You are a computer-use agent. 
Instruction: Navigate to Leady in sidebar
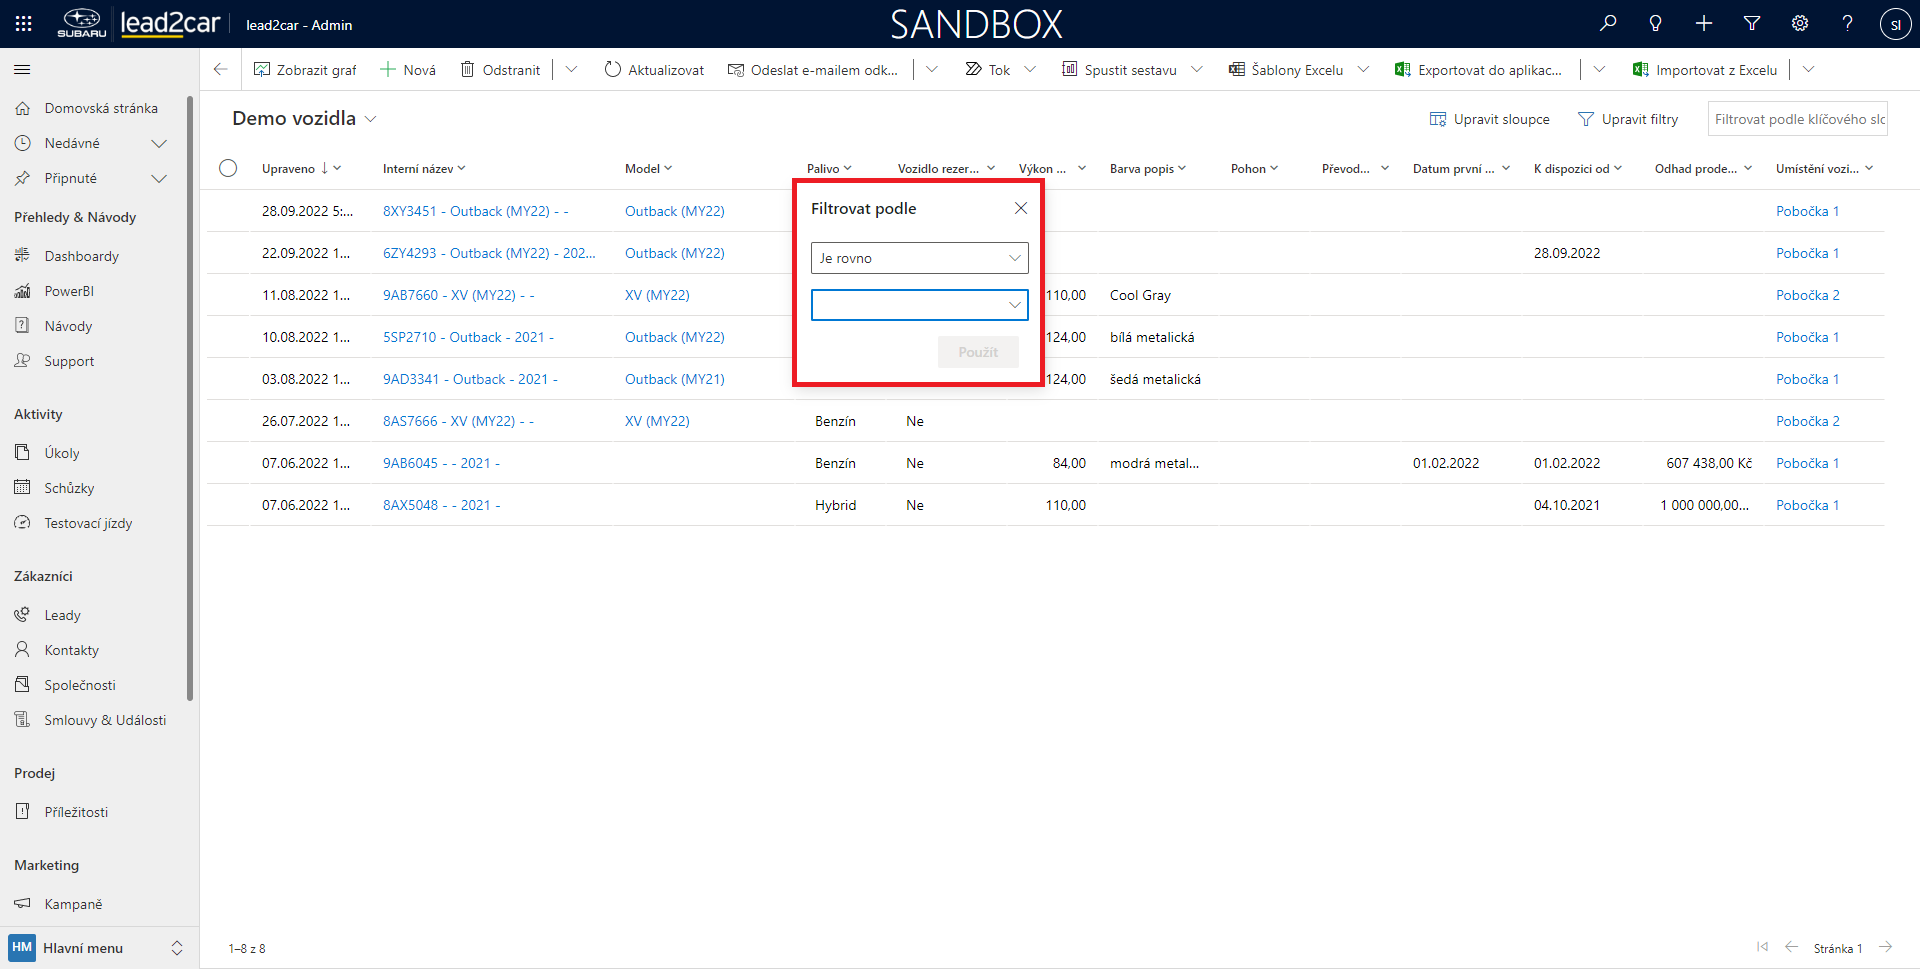62,615
